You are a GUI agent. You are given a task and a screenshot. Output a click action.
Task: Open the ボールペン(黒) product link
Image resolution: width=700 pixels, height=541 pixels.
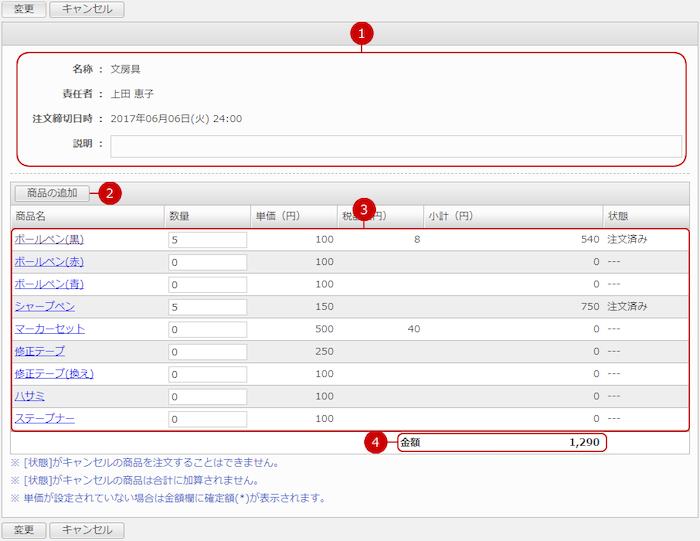(49, 240)
